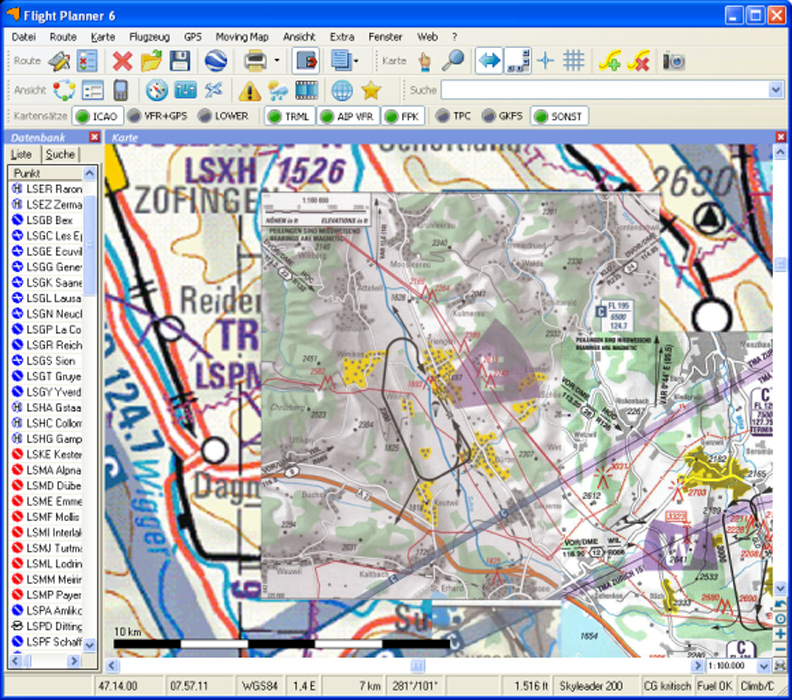Click the map zoom in plus button
This screenshot has height=700, width=792.
point(780,634)
